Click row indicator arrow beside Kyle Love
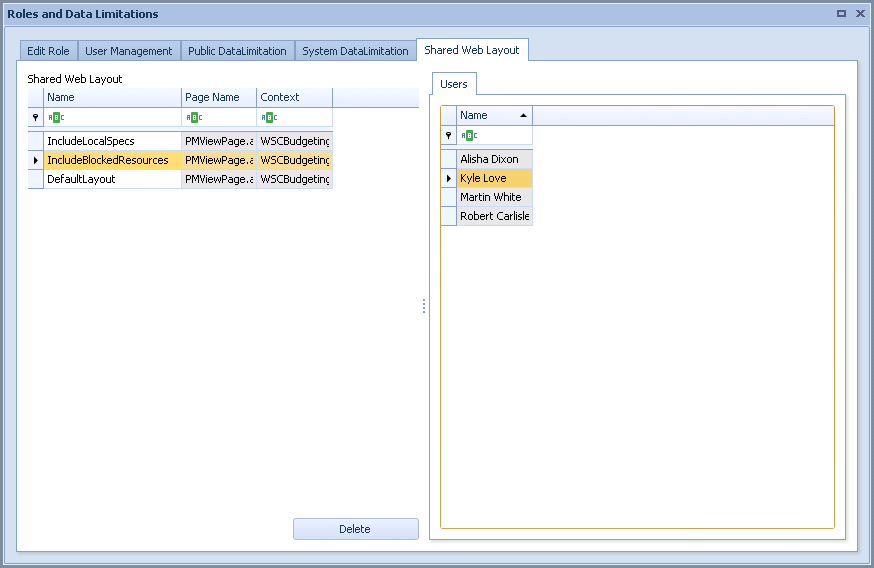This screenshot has width=874, height=568. 448,178
